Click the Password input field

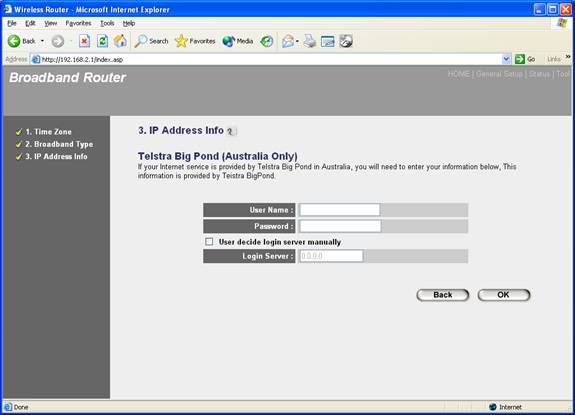pyautogui.click(x=340, y=226)
